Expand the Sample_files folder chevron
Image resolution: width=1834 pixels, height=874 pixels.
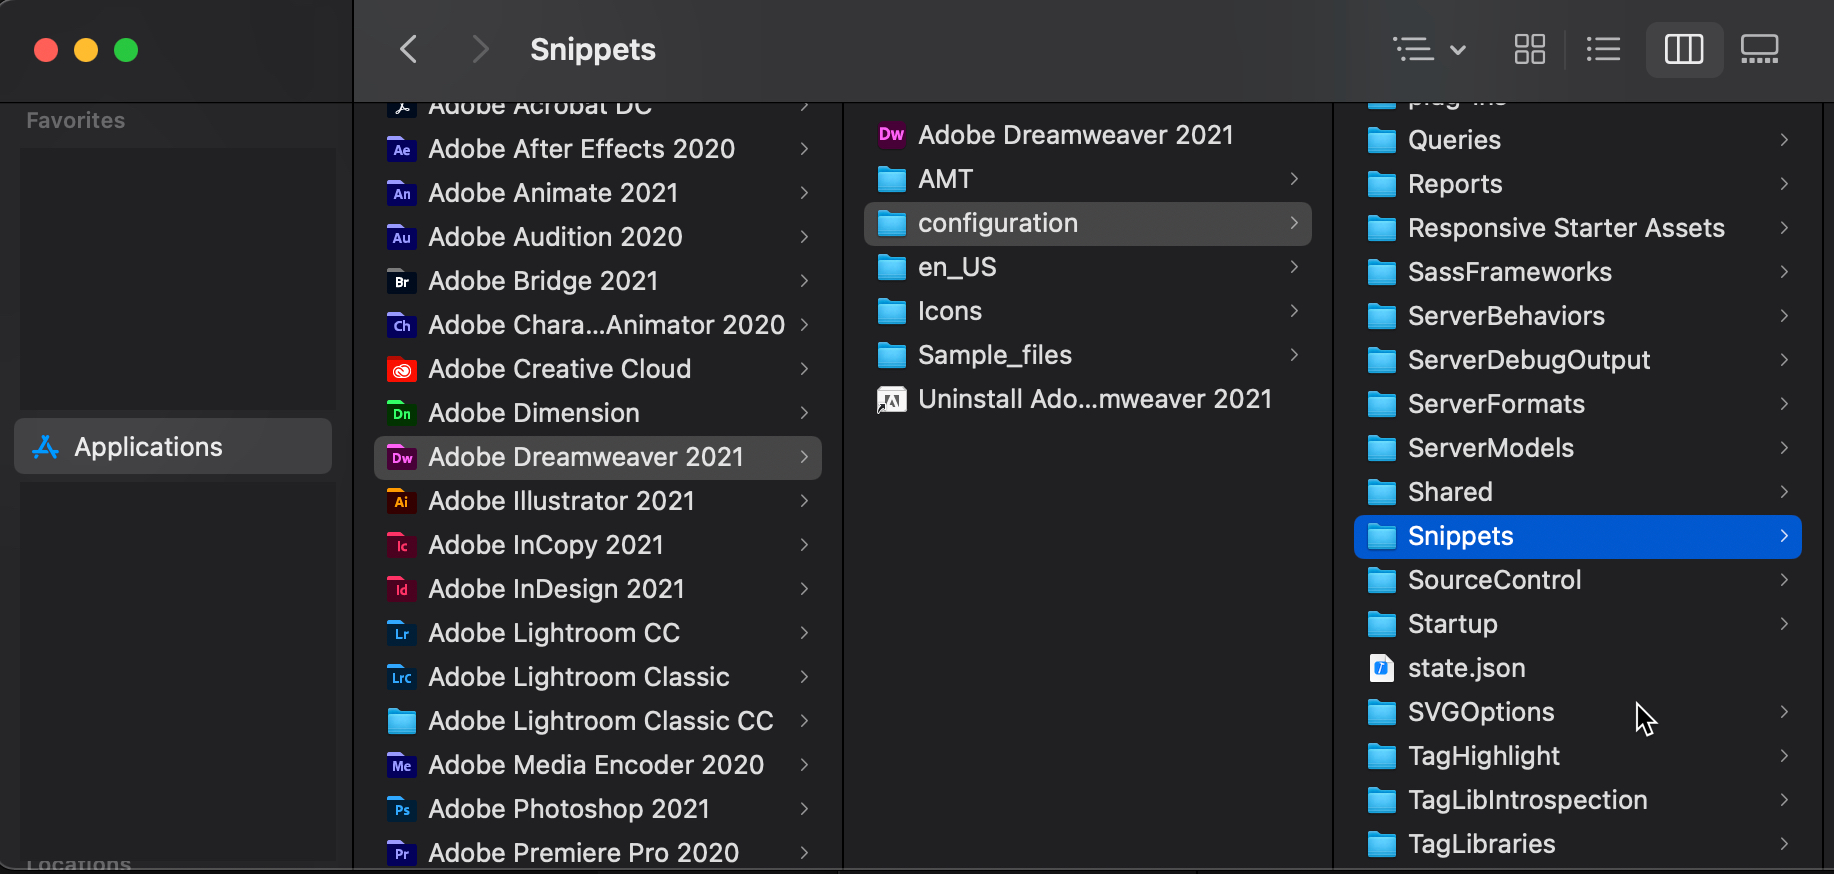(x=1294, y=355)
